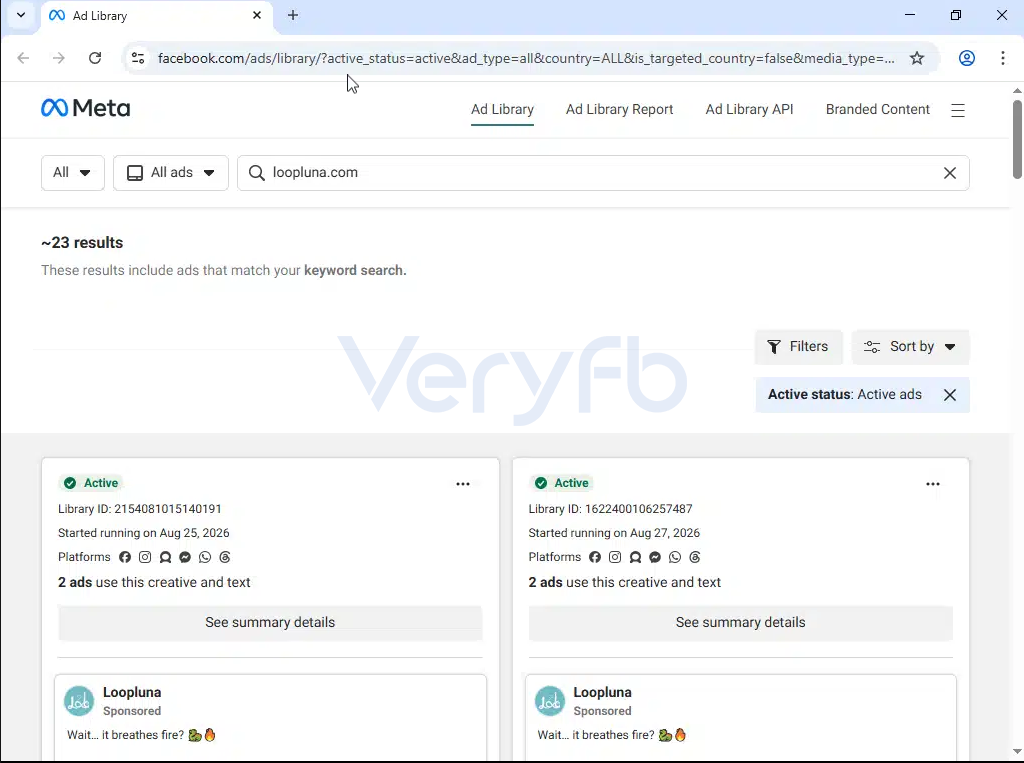Open options menu for ad 2154081015140191
The width and height of the screenshot is (1024, 763).
462,484
